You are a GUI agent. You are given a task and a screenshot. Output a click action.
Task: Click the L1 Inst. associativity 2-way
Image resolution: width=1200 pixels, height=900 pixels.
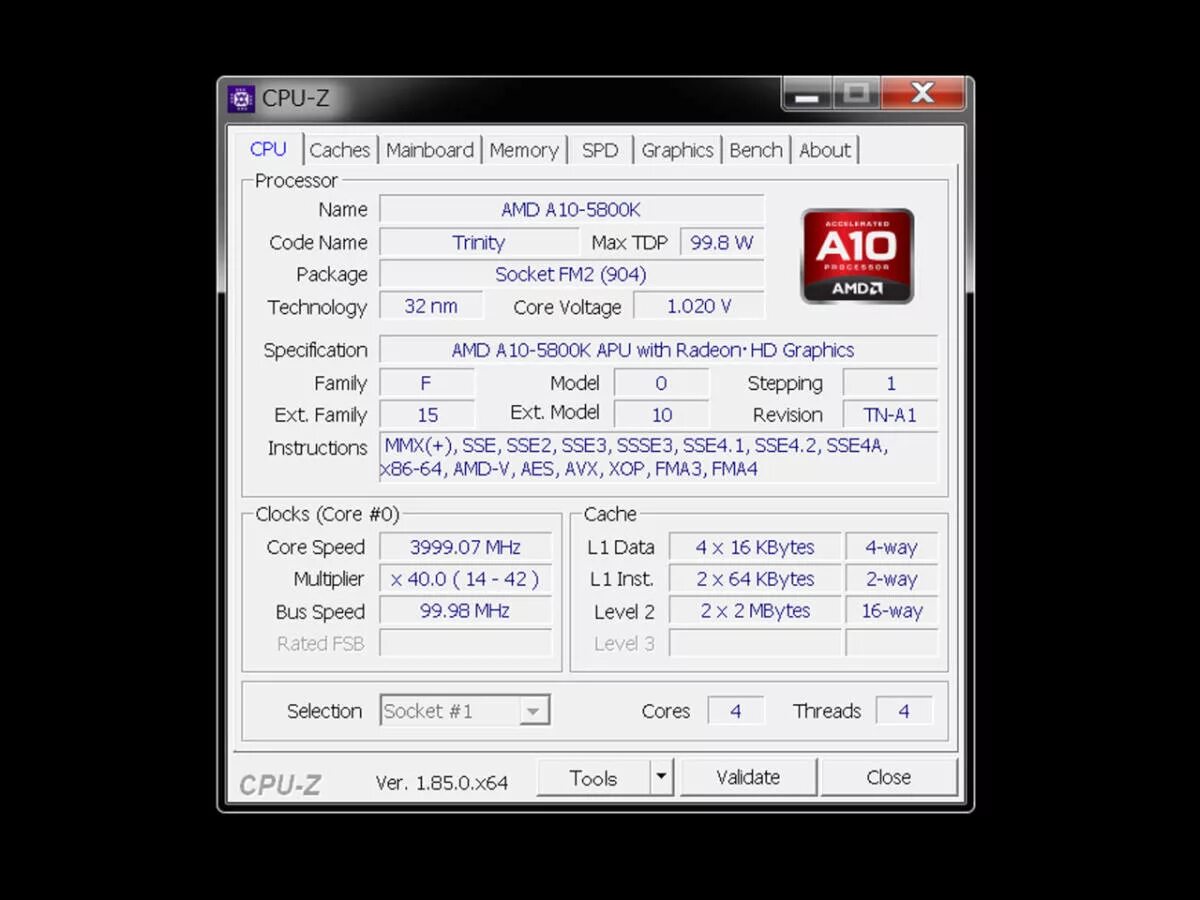[x=891, y=579]
